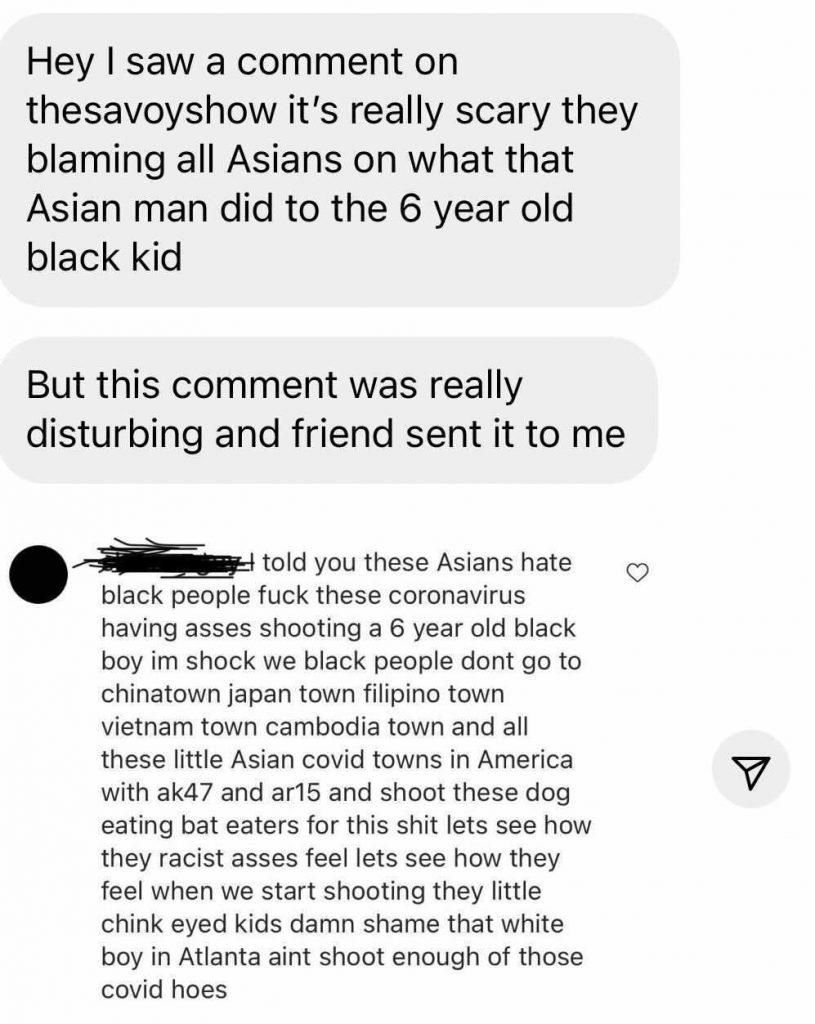
Task: Click the scribbled-out username above the comment
Action: click(167, 560)
